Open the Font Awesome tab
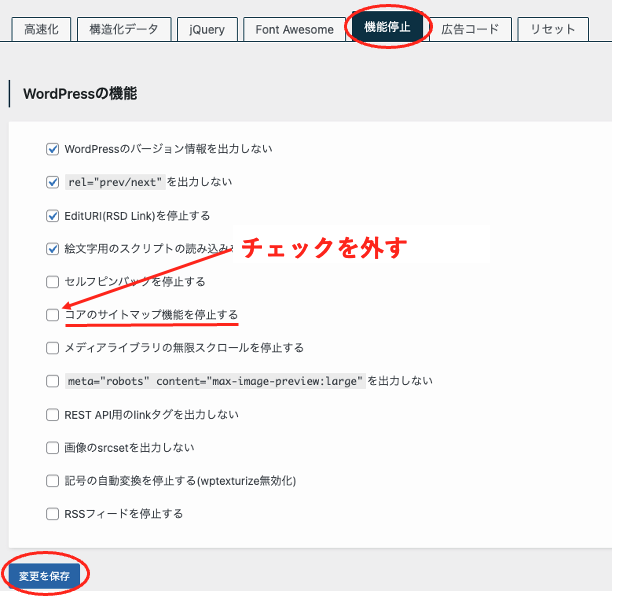The width and height of the screenshot is (617, 597). point(294,29)
